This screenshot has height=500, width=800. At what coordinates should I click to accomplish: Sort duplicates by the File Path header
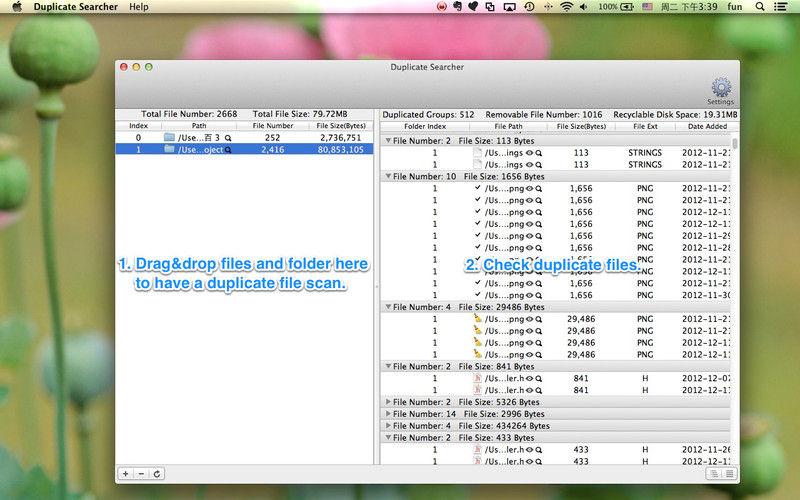pyautogui.click(x=509, y=127)
